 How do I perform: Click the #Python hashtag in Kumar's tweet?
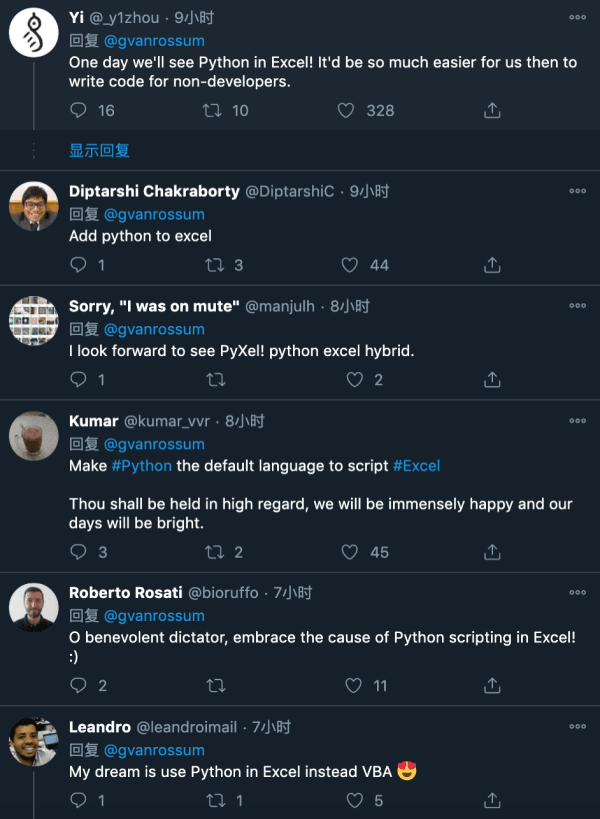[141, 466]
